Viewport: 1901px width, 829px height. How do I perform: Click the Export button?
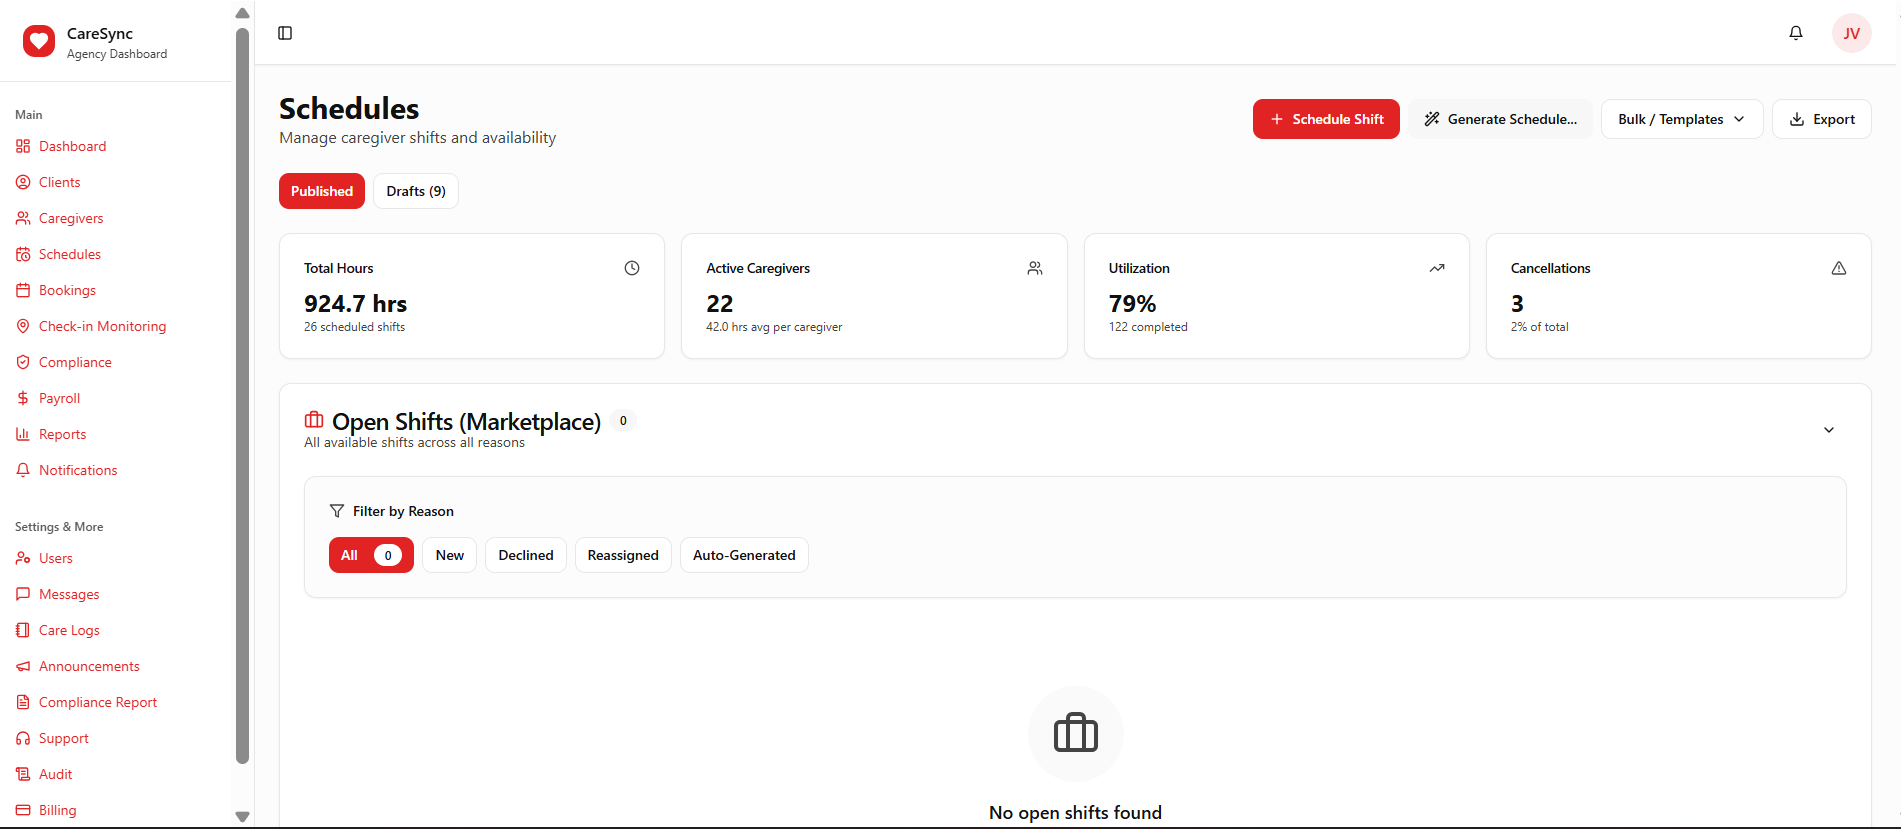[1822, 119]
